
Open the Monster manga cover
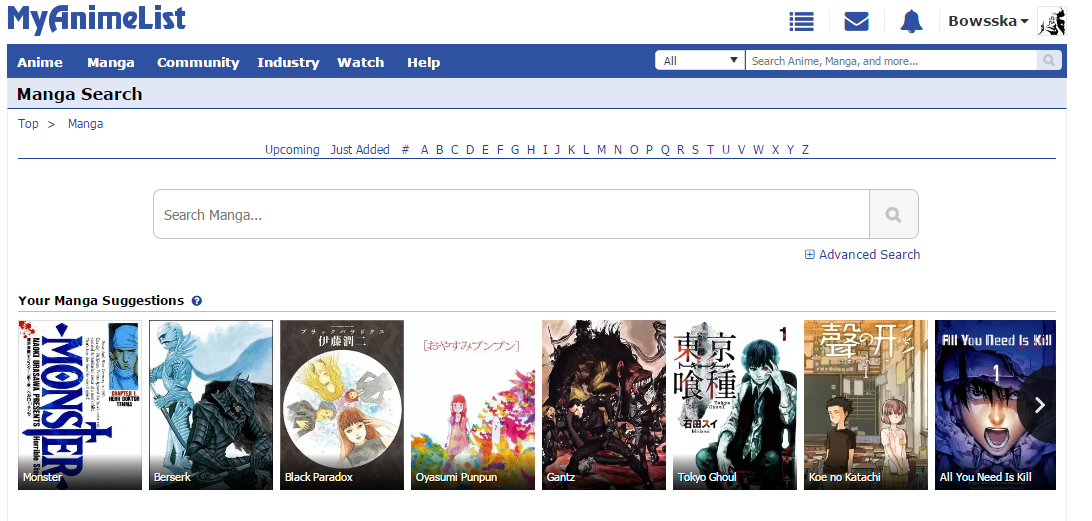coord(80,405)
